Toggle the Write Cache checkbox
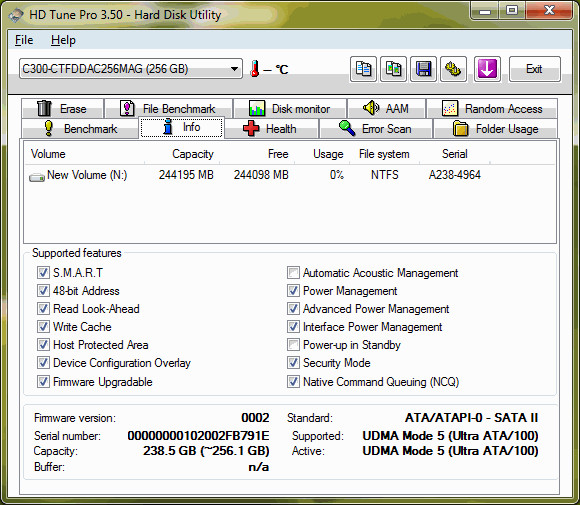This screenshot has width=580, height=505. [43, 327]
